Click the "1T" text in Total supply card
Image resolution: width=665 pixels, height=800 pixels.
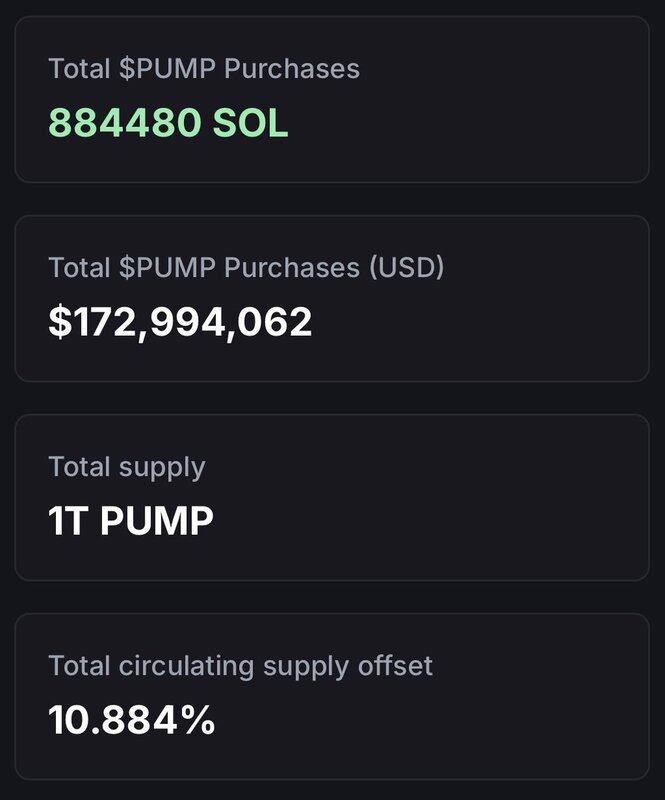[69, 521]
